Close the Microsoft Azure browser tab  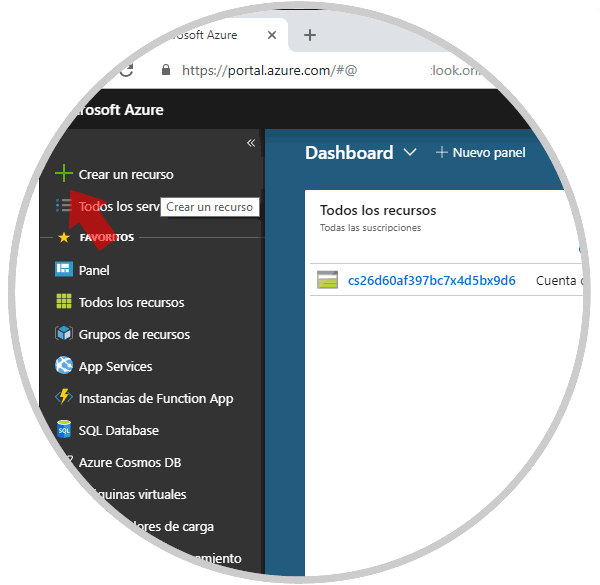point(272,35)
